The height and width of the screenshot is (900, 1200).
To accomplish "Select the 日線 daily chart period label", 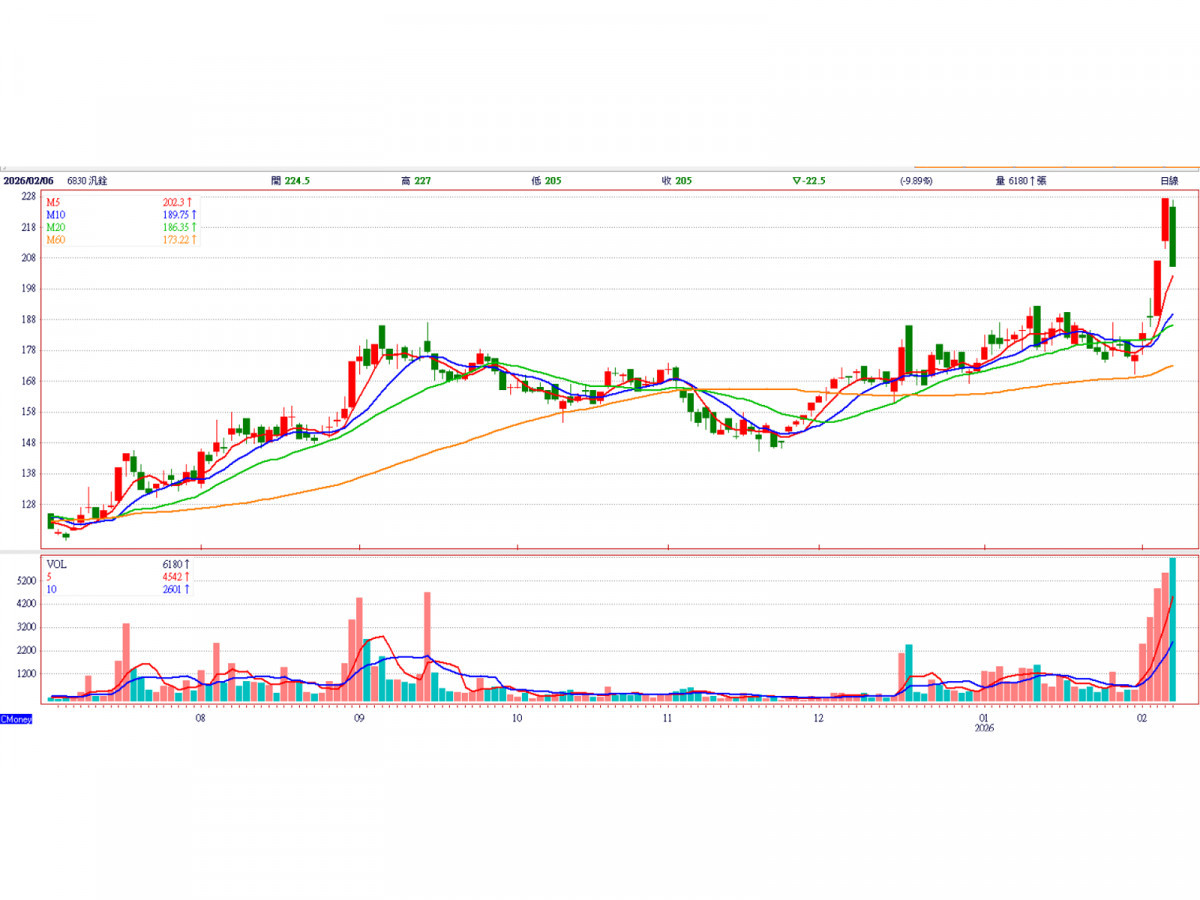I will pos(1168,181).
